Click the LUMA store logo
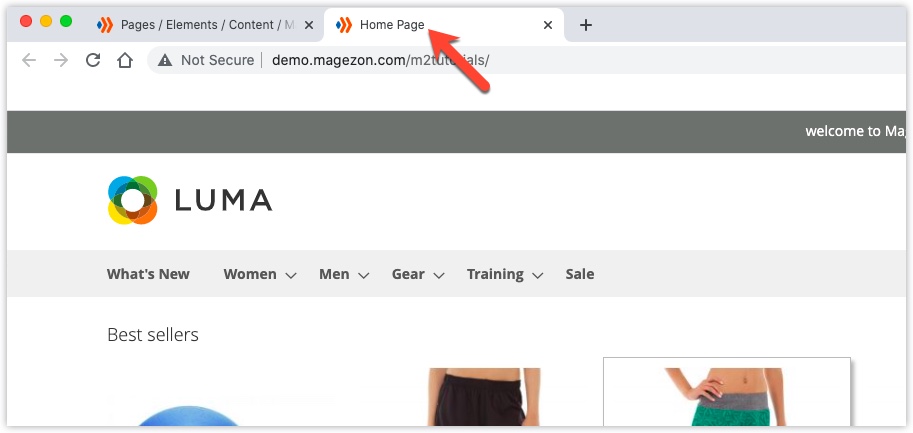913x433 pixels. pyautogui.click(x=190, y=200)
